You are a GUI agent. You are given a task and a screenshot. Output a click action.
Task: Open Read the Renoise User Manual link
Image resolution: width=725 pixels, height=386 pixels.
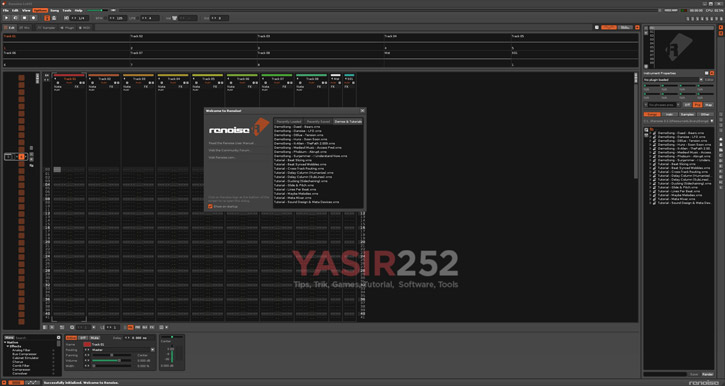coord(231,143)
